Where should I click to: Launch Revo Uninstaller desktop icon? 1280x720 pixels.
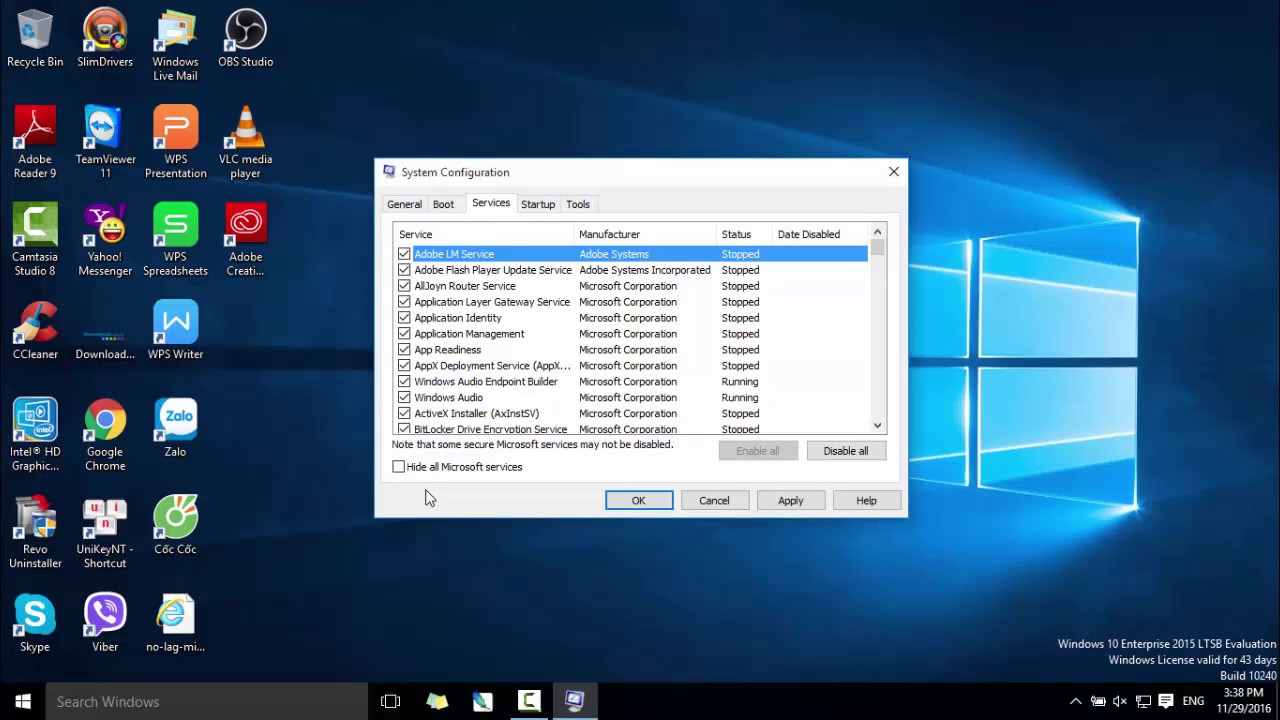(x=35, y=533)
